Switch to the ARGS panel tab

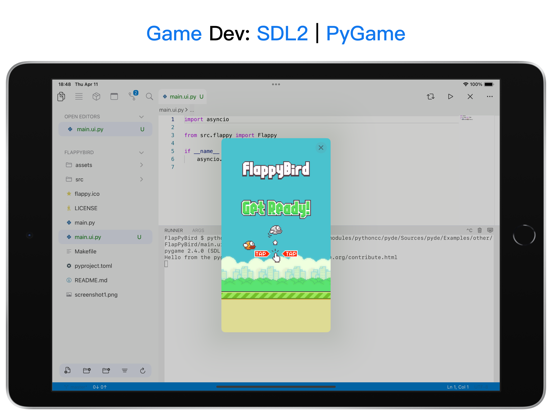click(198, 230)
